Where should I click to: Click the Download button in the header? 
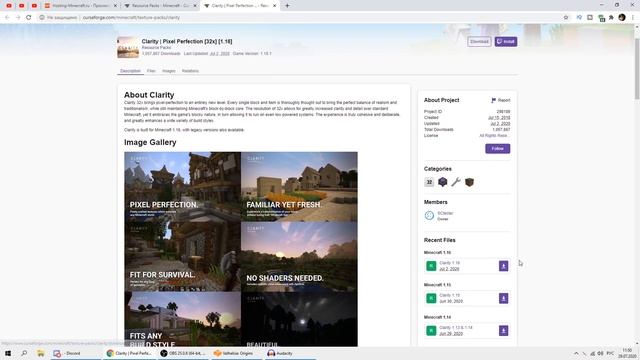479,42
